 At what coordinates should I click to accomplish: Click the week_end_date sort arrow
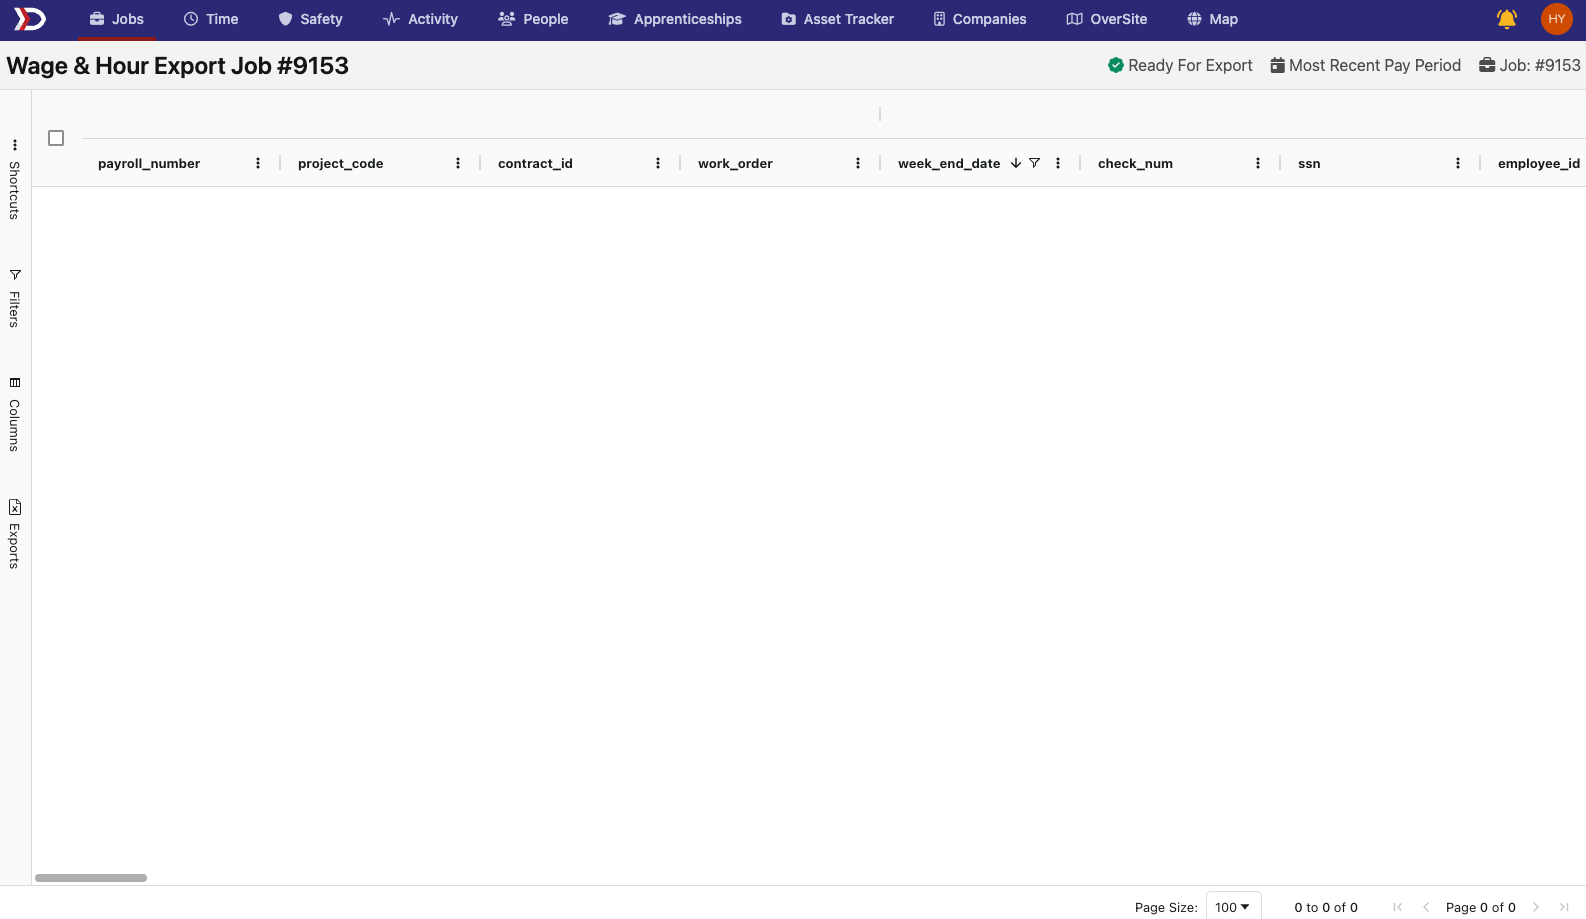point(1016,163)
